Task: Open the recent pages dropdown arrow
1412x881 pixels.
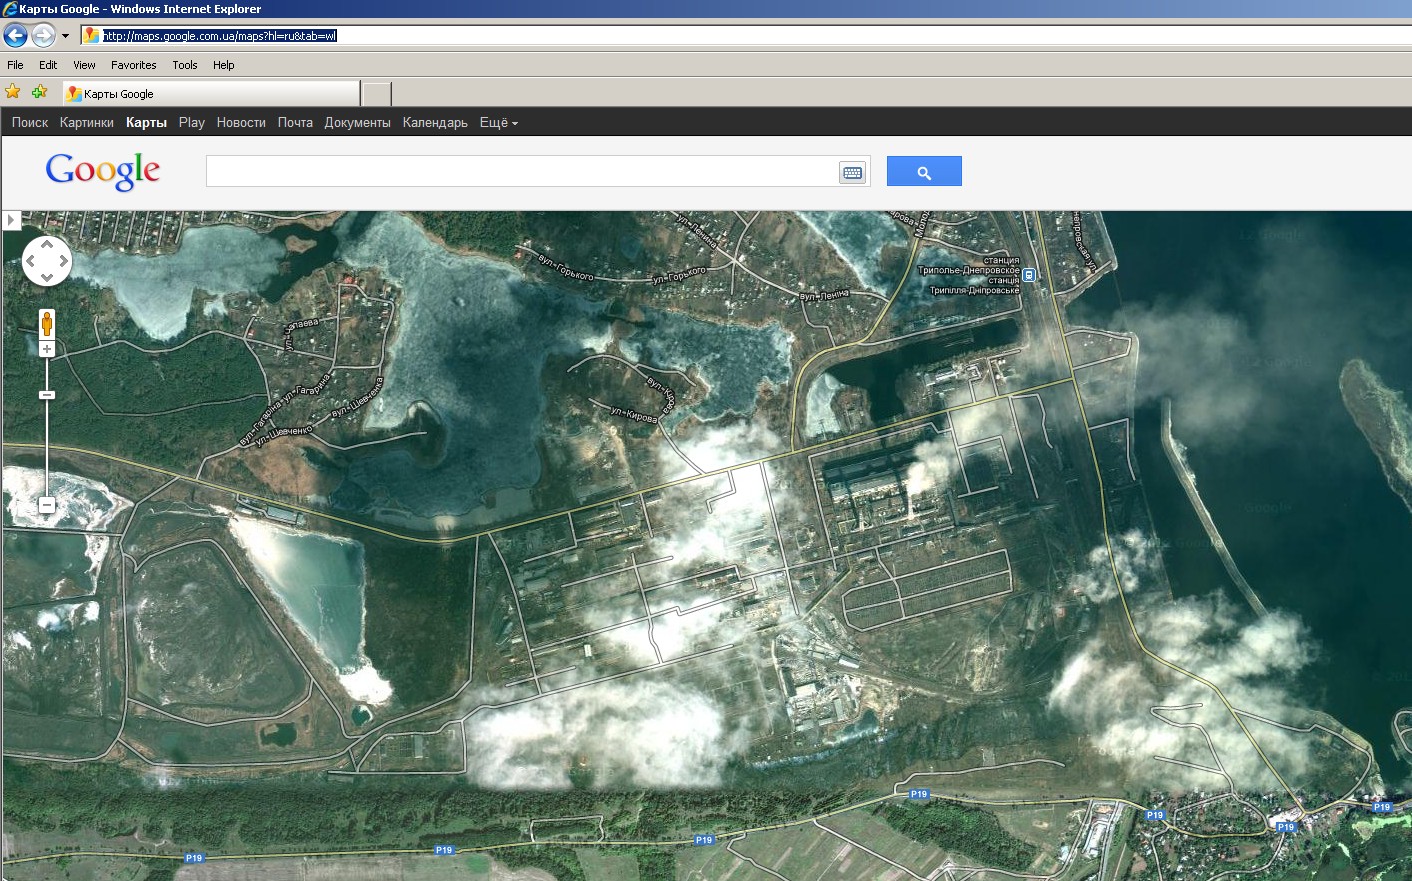Action: point(65,36)
